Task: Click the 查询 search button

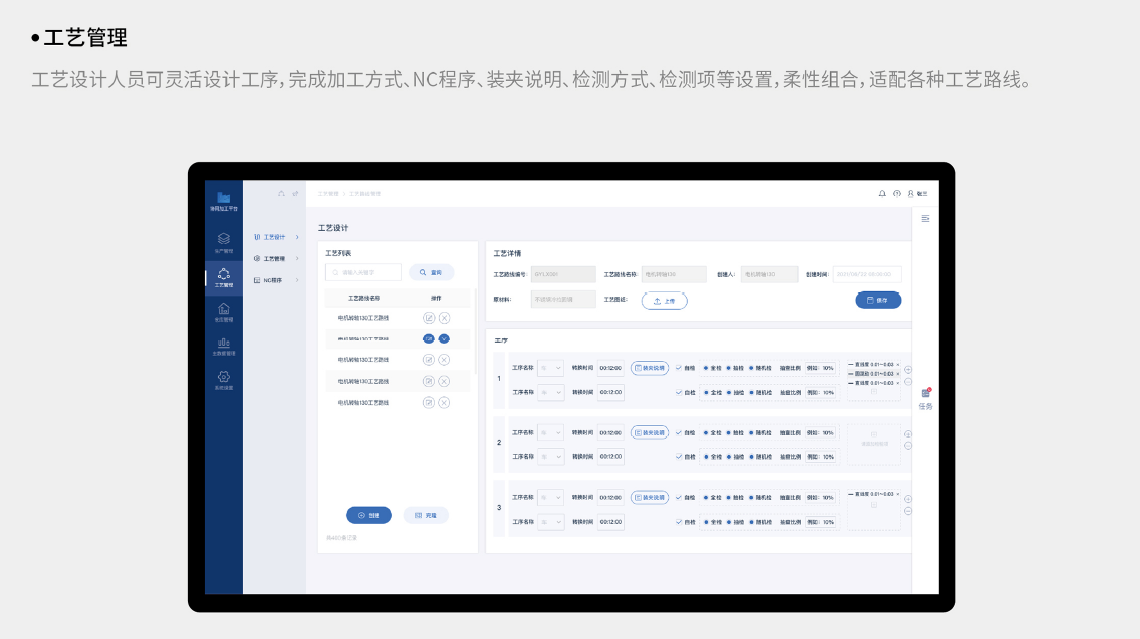Action: (431, 272)
